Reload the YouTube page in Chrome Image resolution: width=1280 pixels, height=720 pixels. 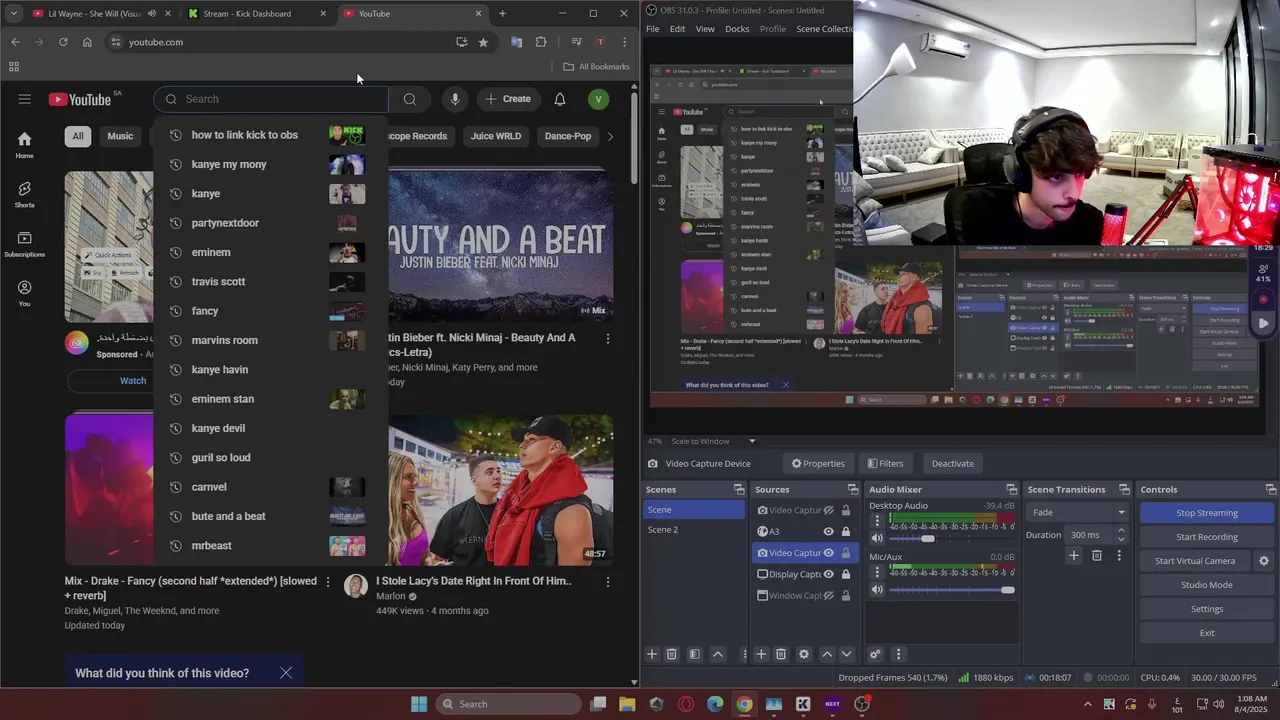tap(63, 42)
